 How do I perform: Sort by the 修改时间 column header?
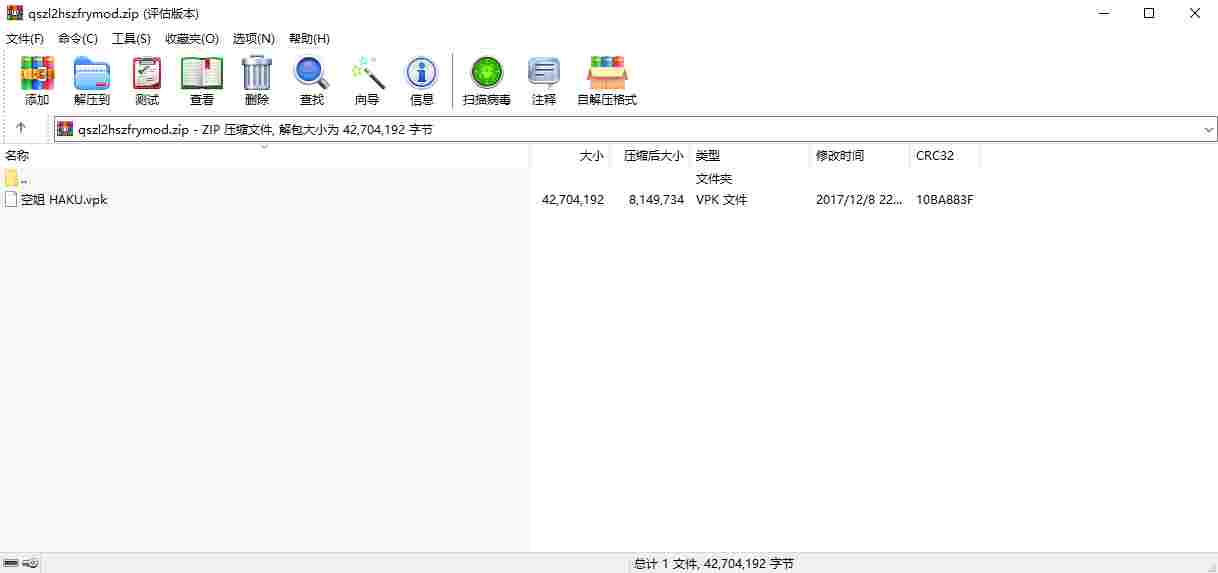click(860, 156)
